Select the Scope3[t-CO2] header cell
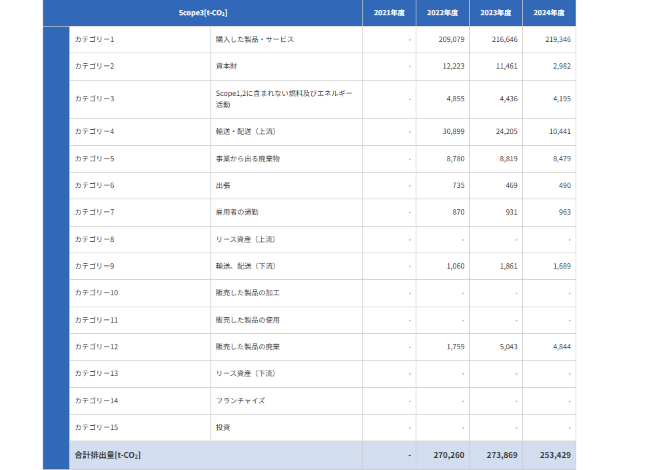The image size is (645, 470). tap(203, 13)
